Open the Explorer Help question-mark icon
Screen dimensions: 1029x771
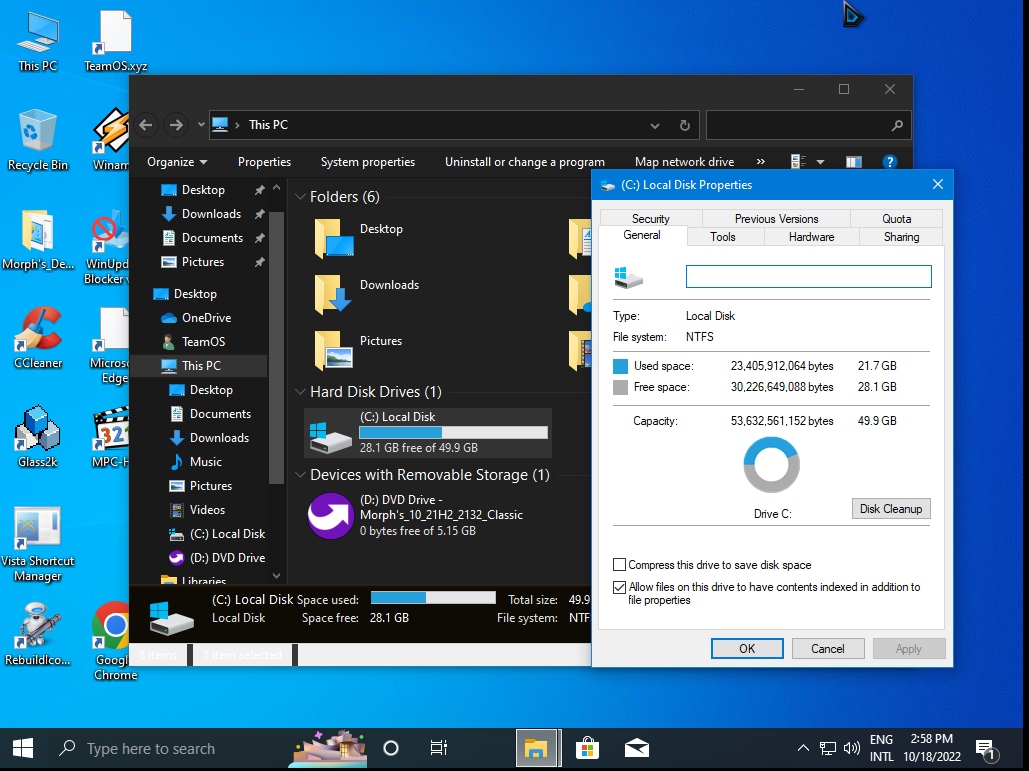(x=889, y=162)
